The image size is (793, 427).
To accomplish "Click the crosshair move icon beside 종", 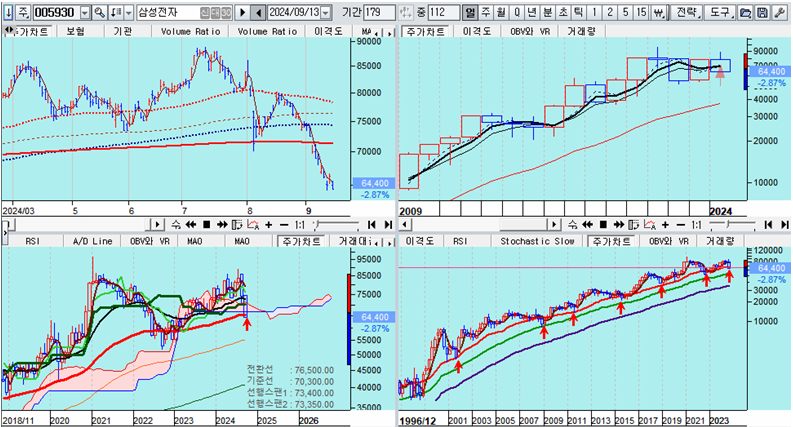I will click(x=405, y=12).
